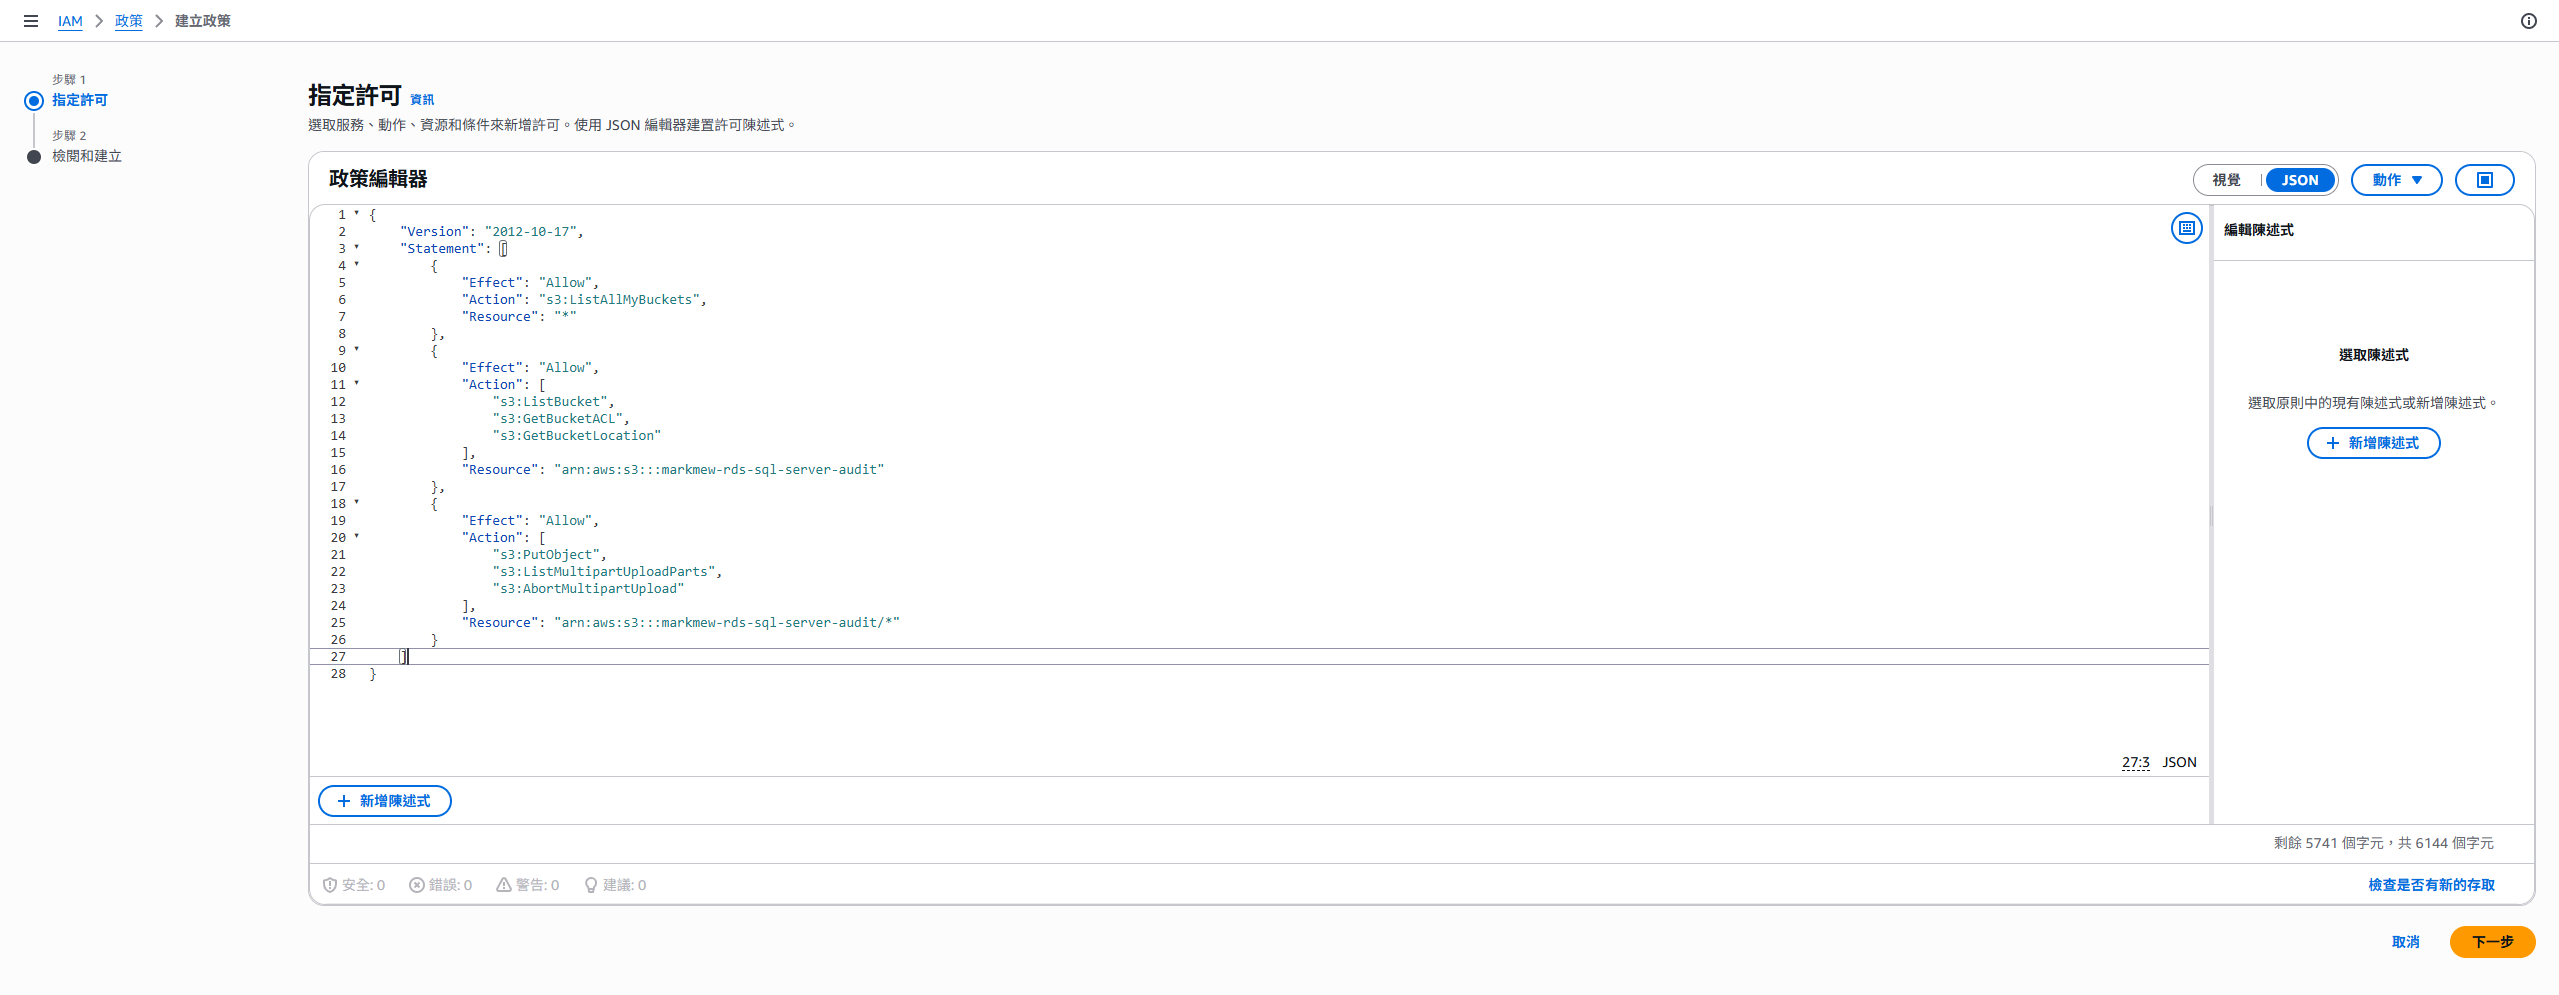This screenshot has height=995, width=2559.
Task: Collapse the Statement array fold arrow on line 3
Action: coord(356,247)
